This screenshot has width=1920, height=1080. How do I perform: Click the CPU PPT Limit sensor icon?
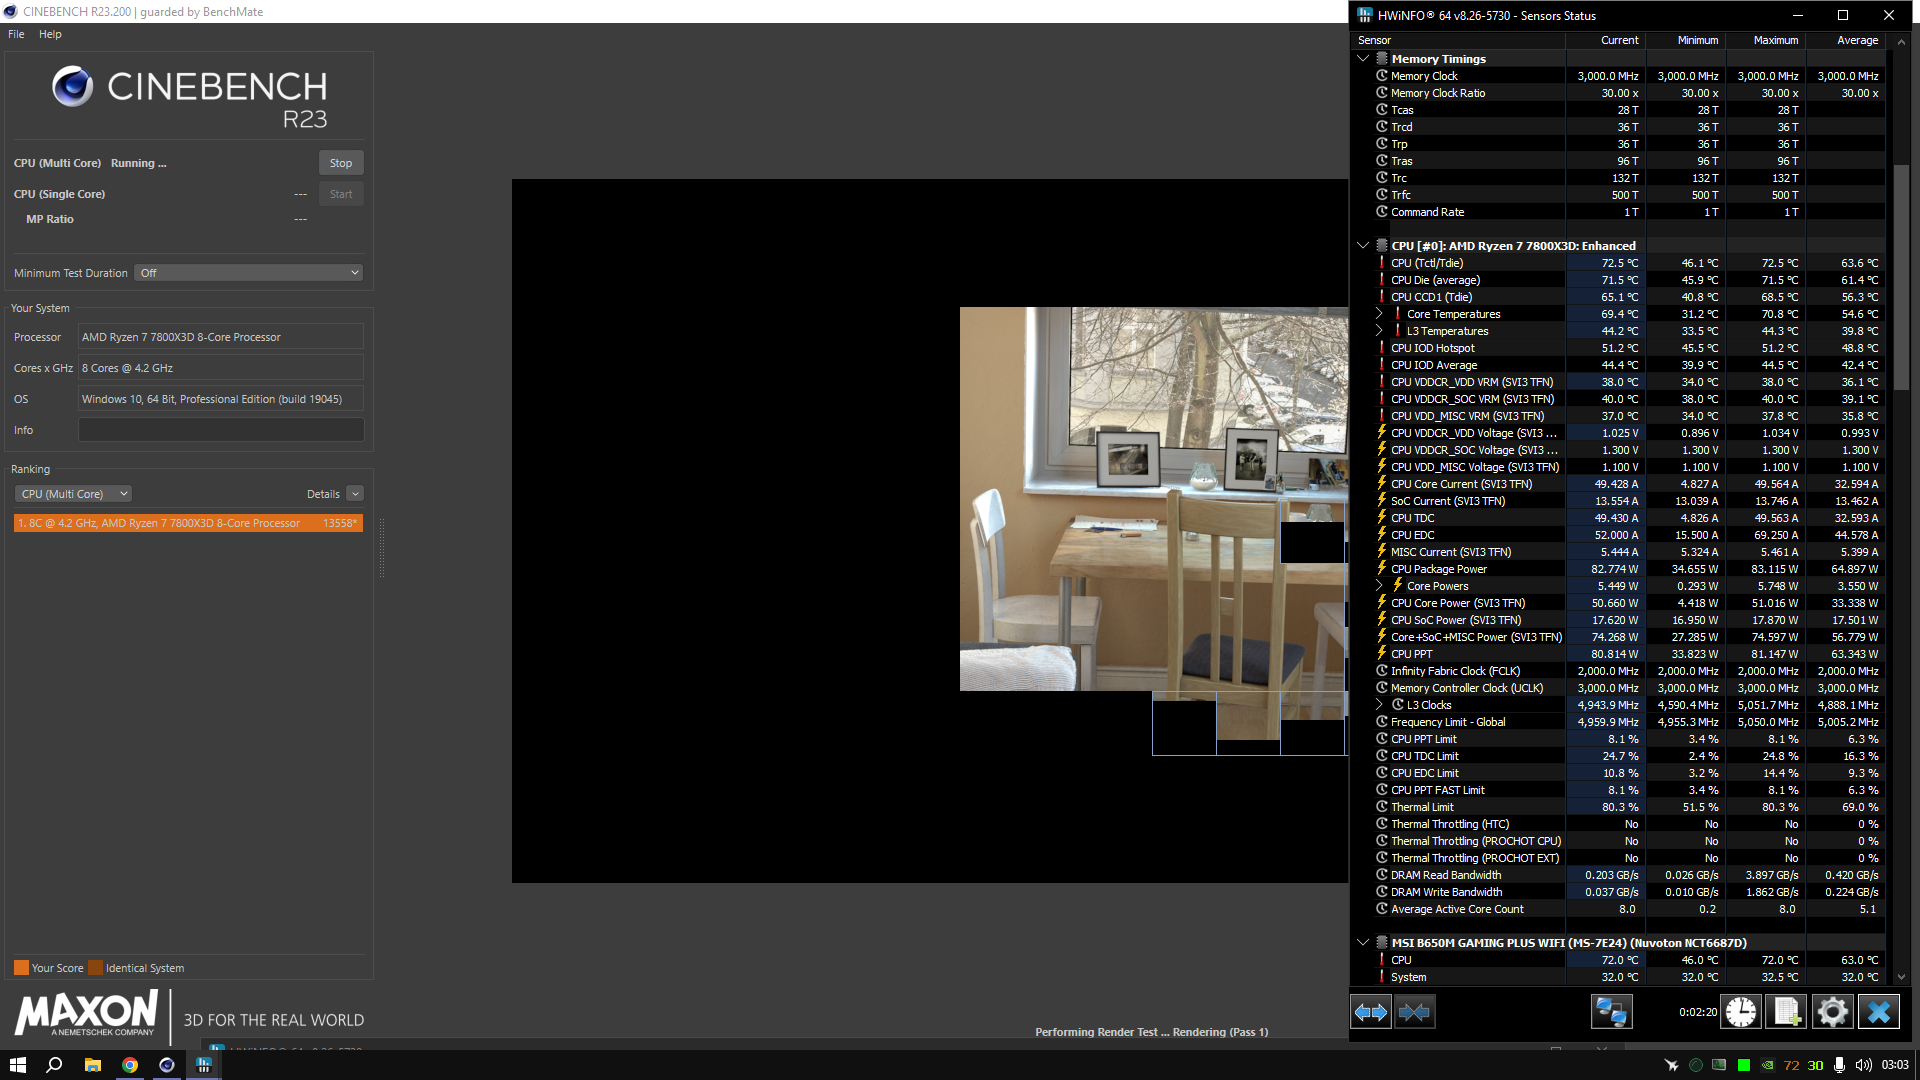tap(1382, 738)
